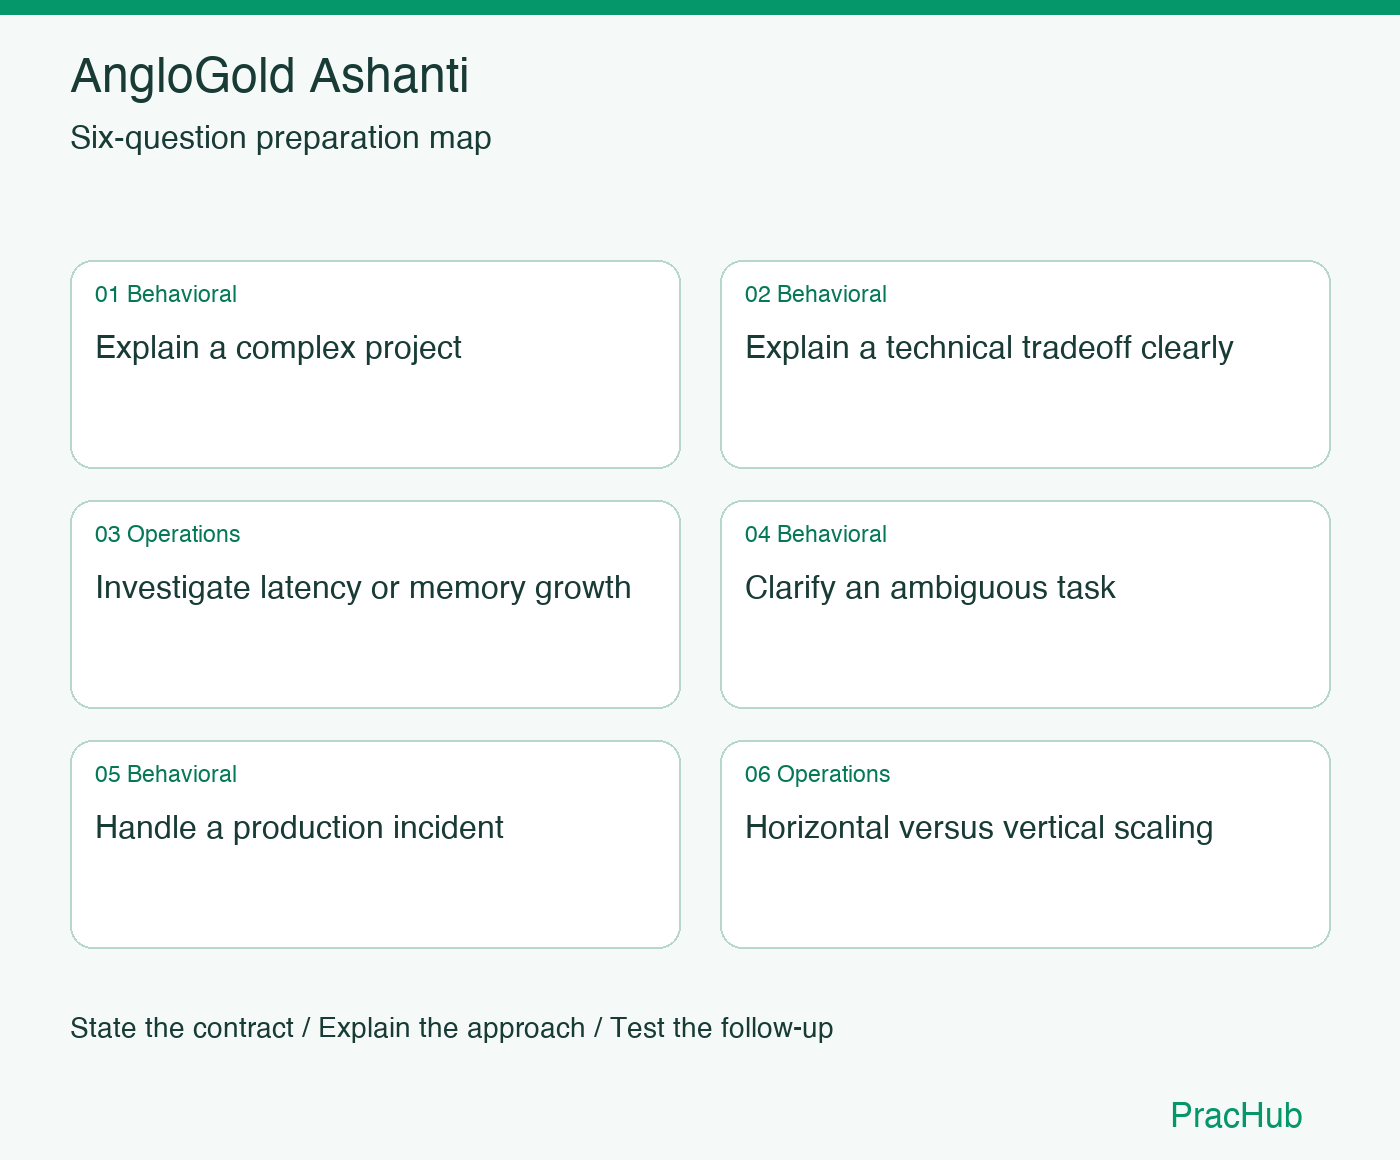Click the PracHub logo text

[x=1236, y=1115]
